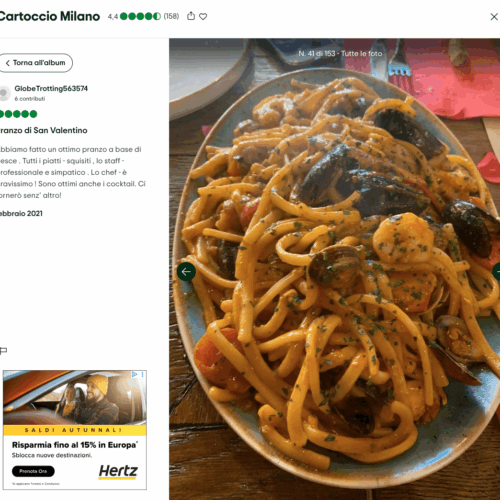Image resolution: width=500 pixels, height=500 pixels.
Task: Click the GlobeTrotting563574 profile avatar
Action: (x=4, y=93)
